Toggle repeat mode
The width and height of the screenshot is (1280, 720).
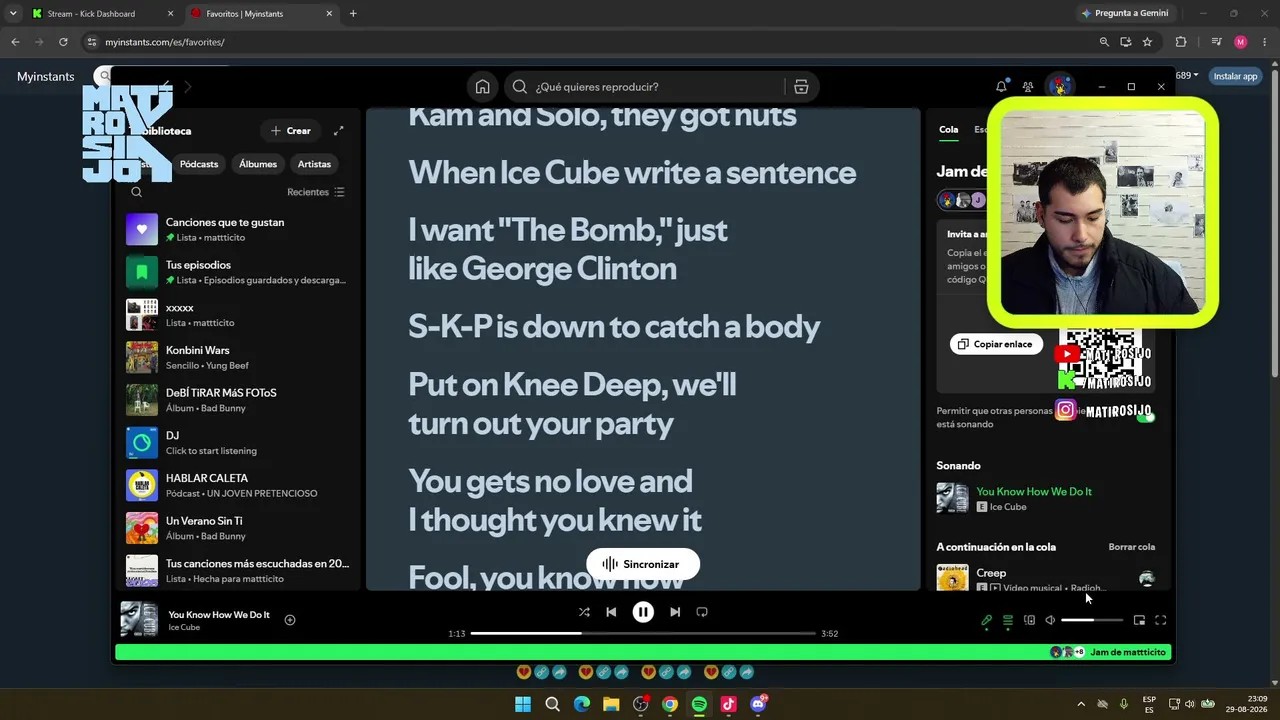pos(702,612)
